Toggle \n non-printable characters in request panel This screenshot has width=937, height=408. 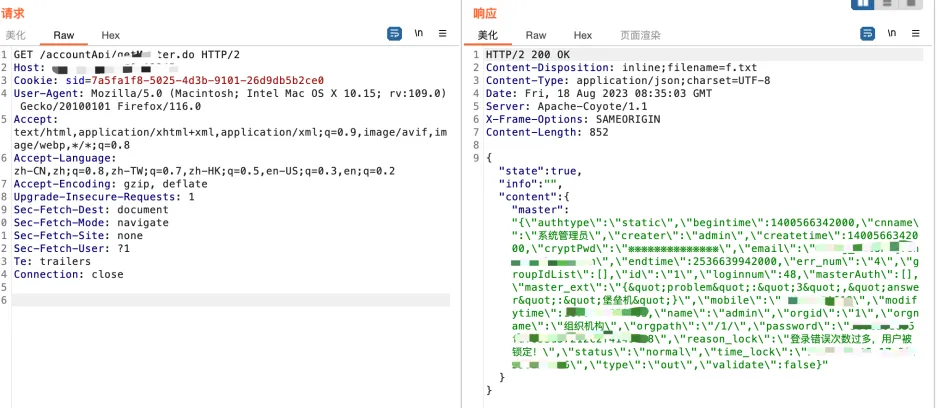[418, 34]
